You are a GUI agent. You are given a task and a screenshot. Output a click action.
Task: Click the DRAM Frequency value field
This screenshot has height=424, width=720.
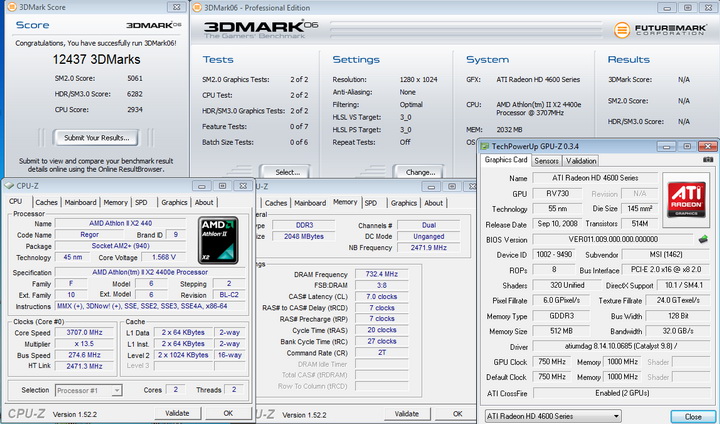[x=381, y=274]
